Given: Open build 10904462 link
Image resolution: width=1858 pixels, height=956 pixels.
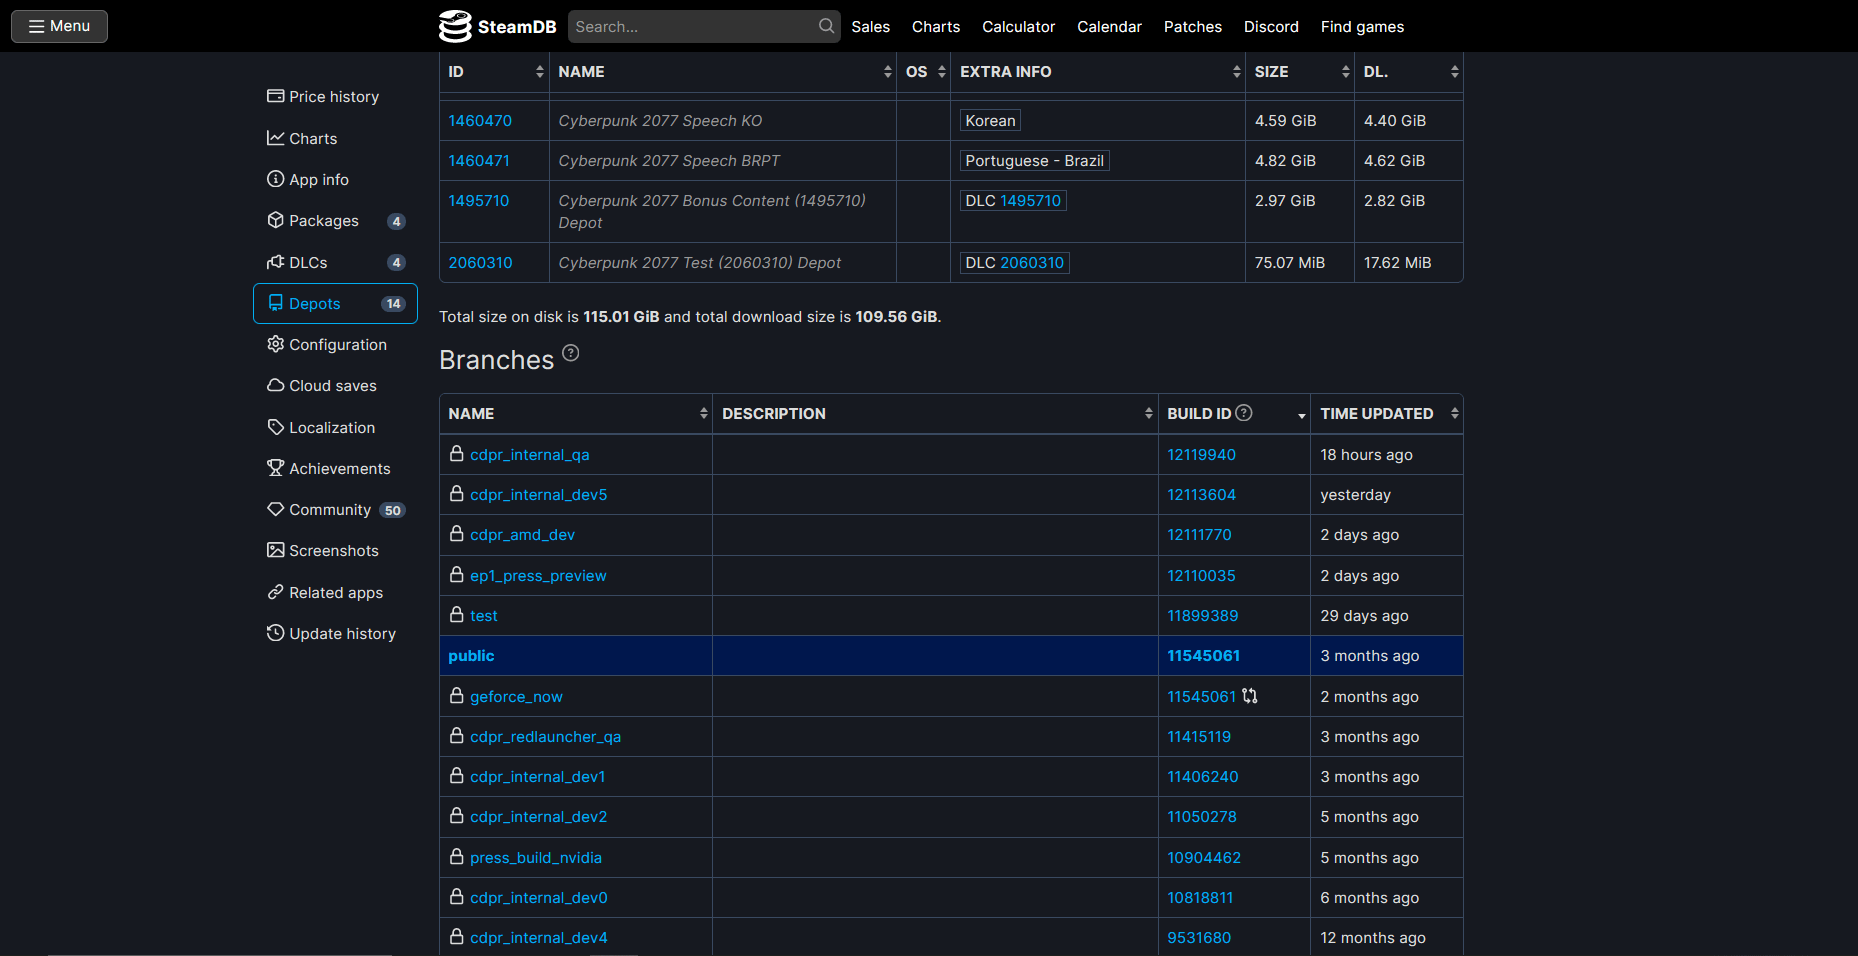Looking at the screenshot, I should (x=1204, y=858).
